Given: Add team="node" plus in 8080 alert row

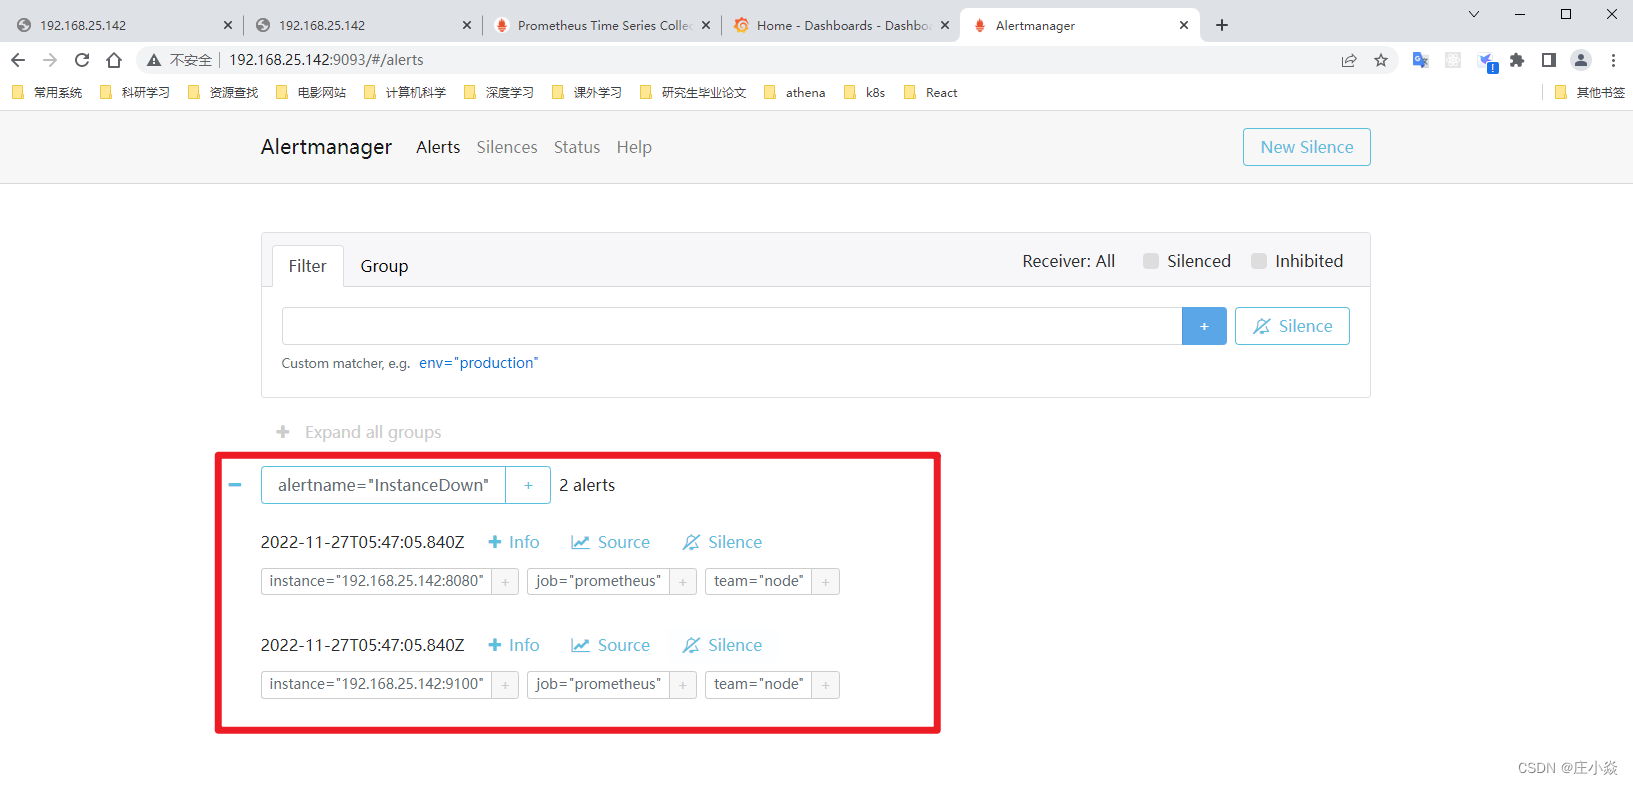Looking at the screenshot, I should [826, 582].
